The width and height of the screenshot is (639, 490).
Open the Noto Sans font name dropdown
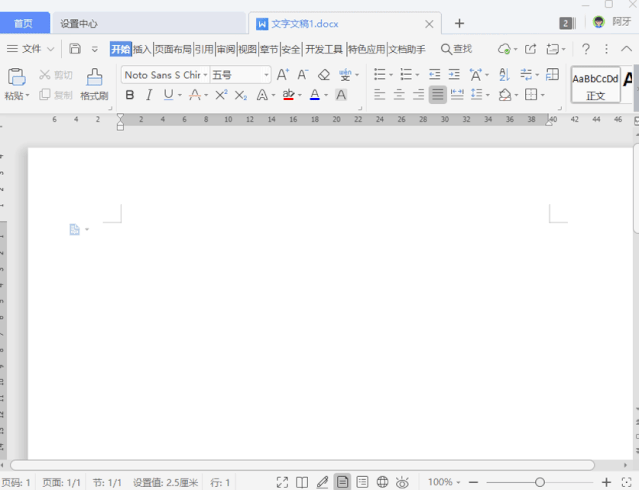(x=166, y=75)
